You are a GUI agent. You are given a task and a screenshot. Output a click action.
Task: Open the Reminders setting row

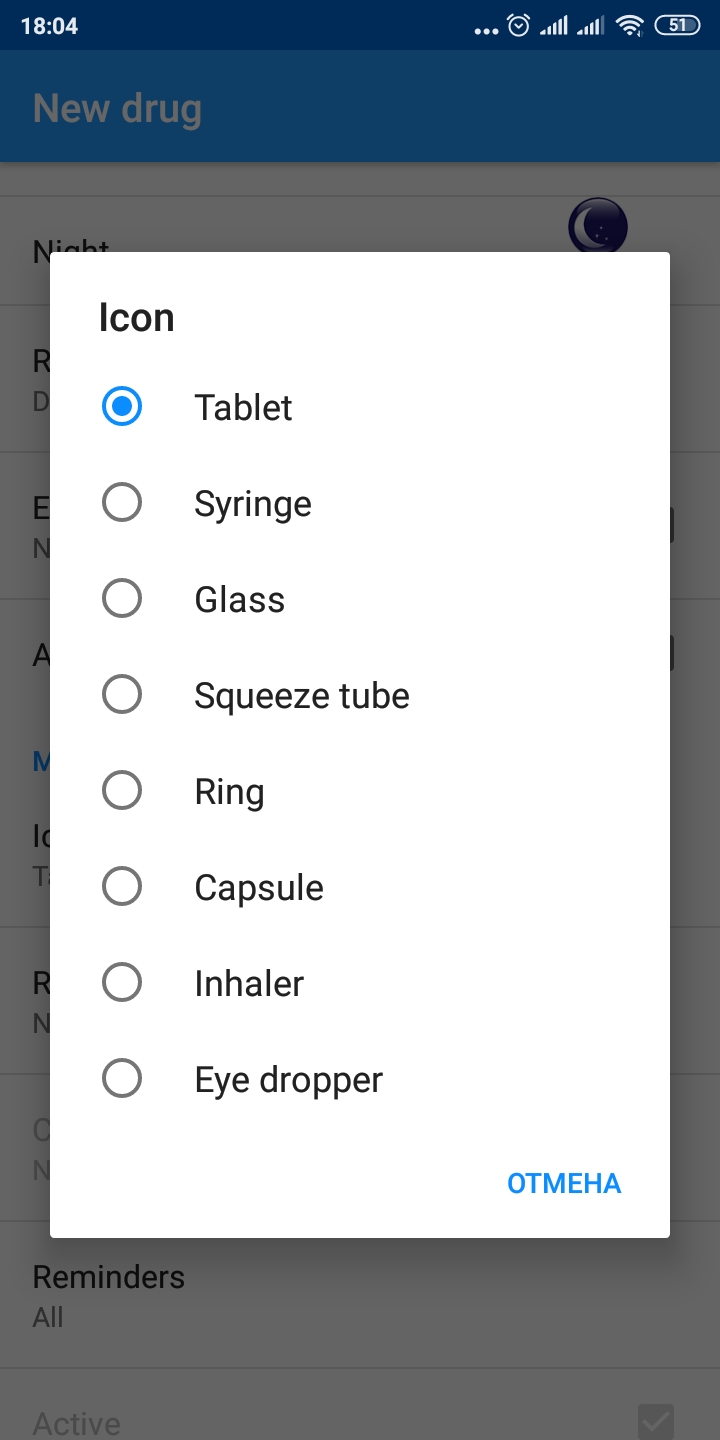(108, 1295)
